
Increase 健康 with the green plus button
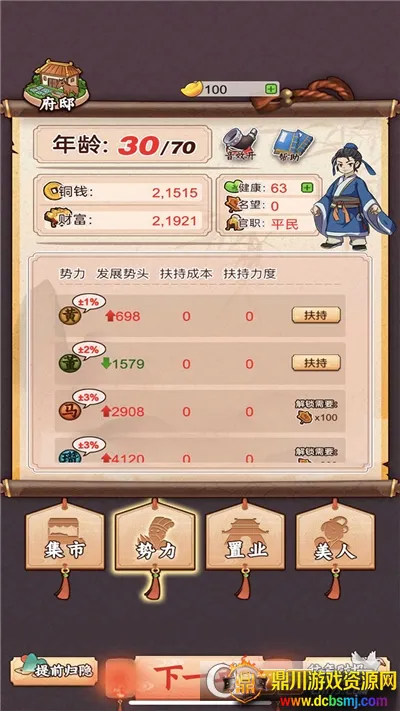click(x=307, y=187)
